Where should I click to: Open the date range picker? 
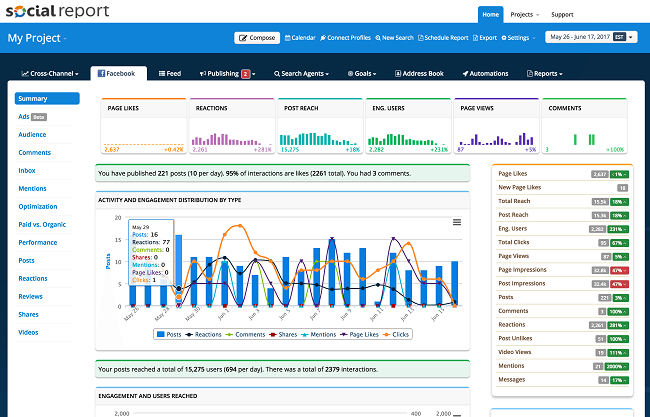(x=591, y=37)
